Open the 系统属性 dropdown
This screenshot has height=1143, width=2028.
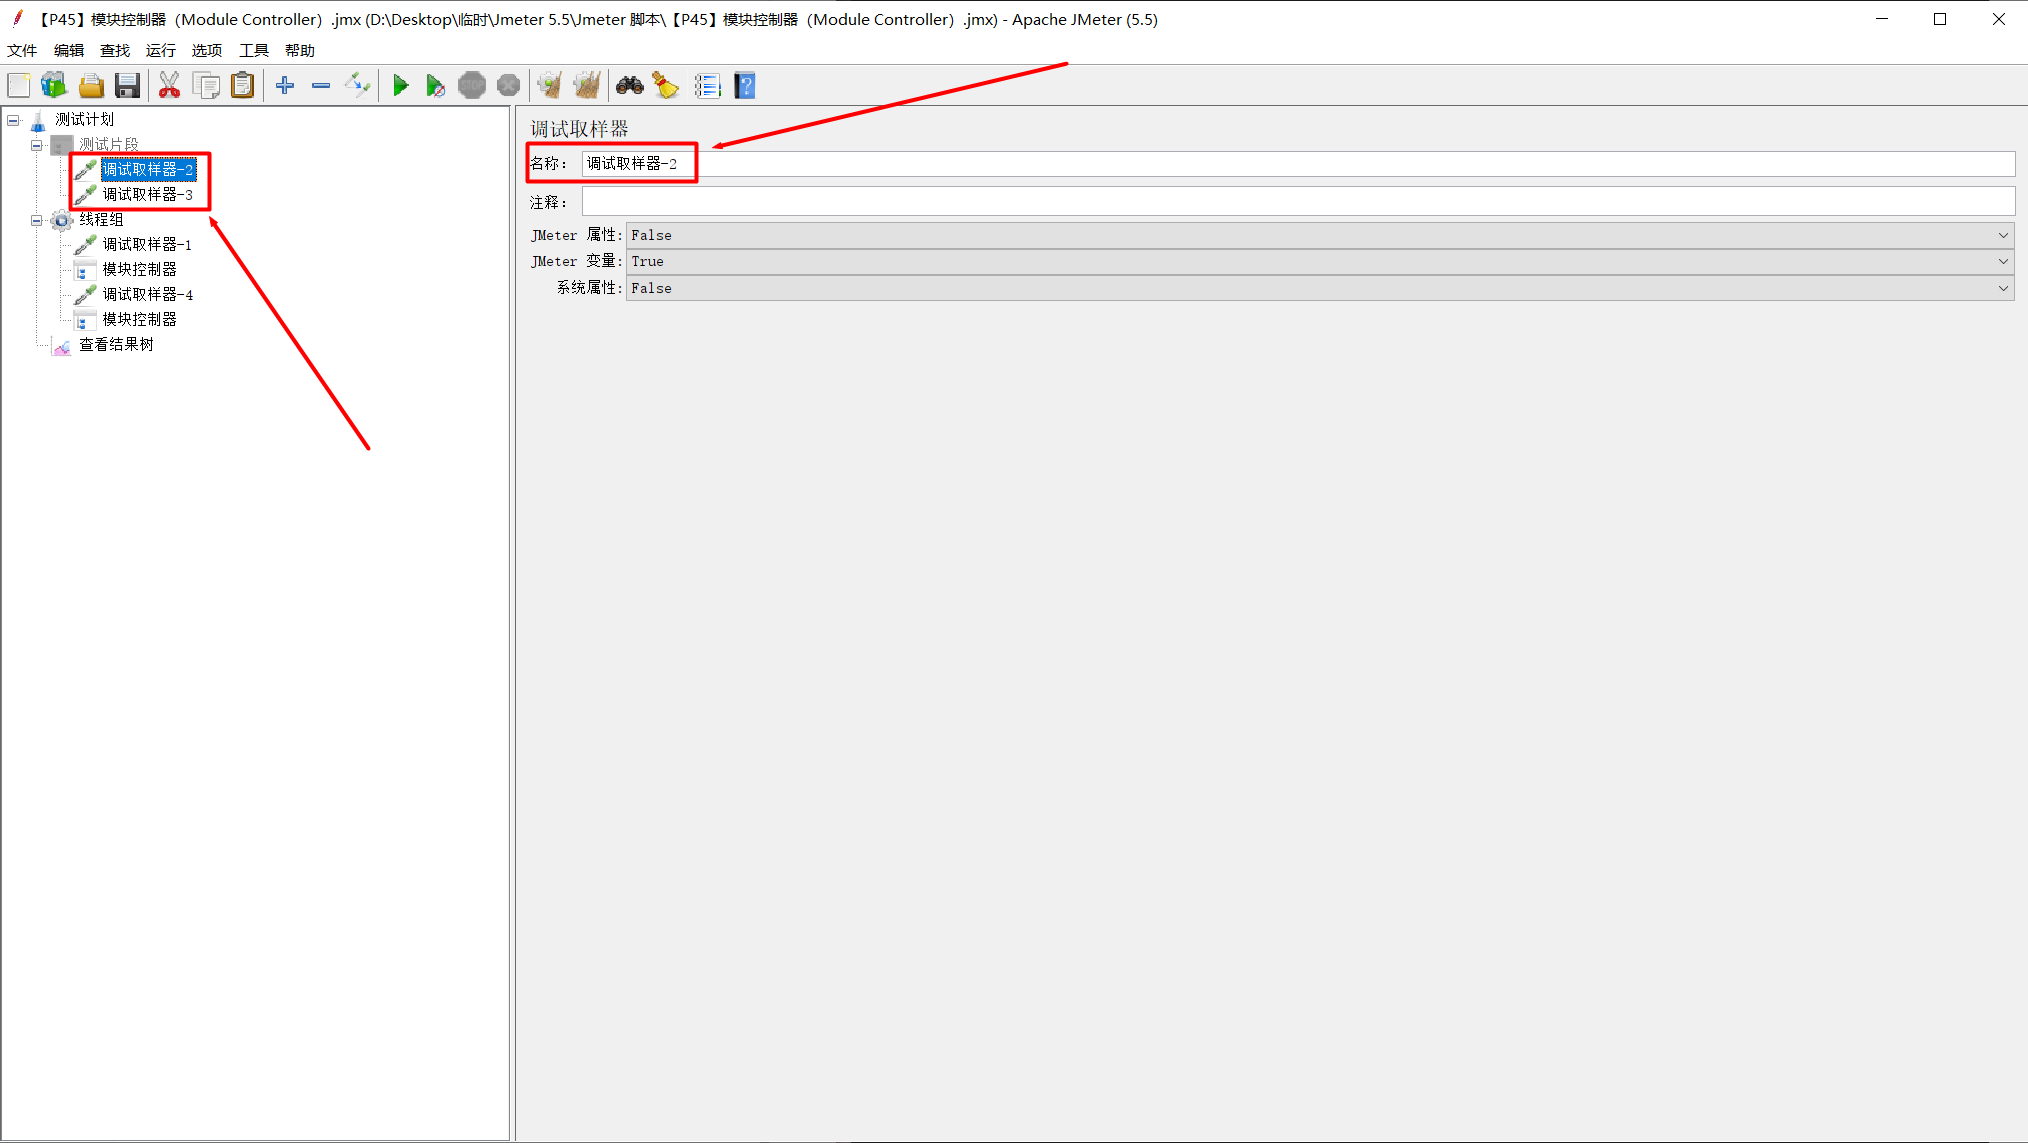point(1319,288)
